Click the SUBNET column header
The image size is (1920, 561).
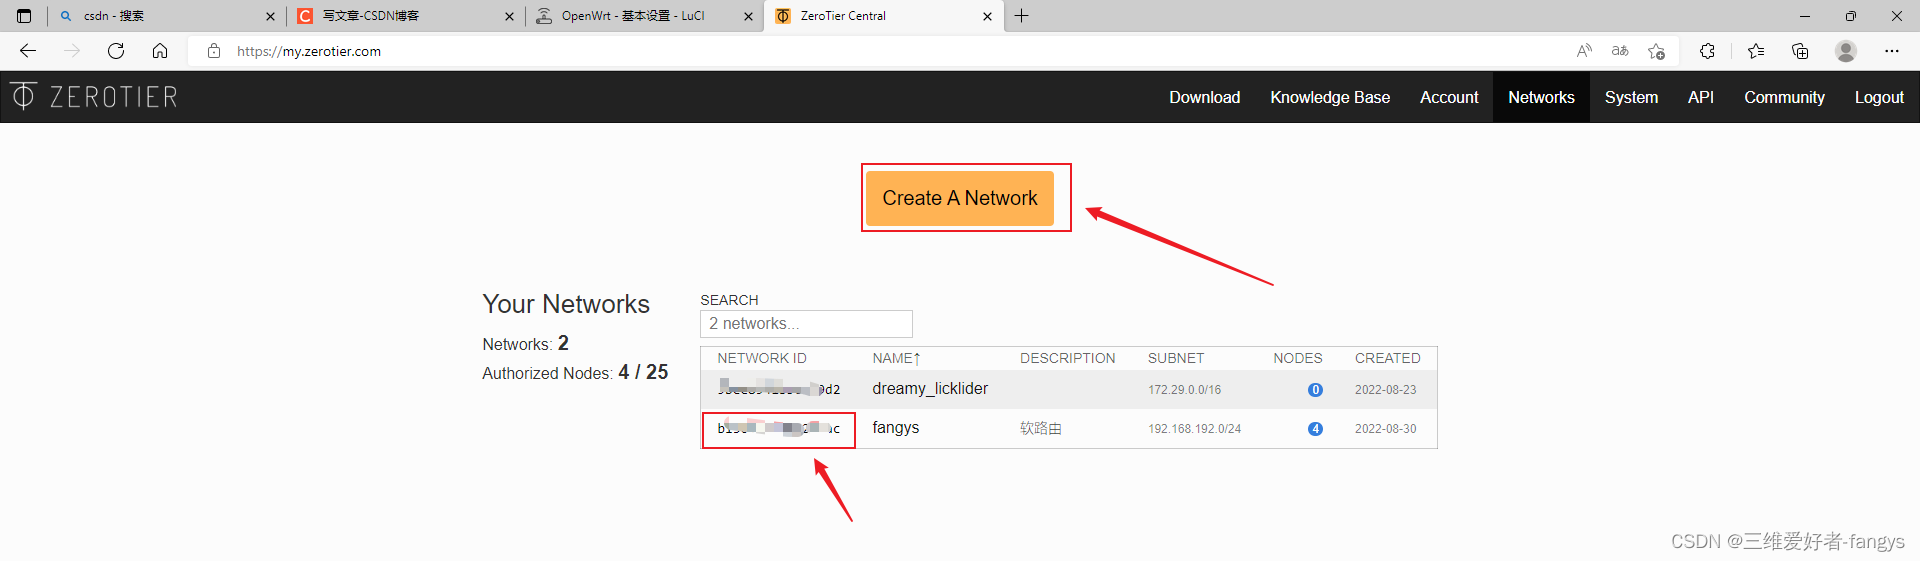(x=1176, y=358)
